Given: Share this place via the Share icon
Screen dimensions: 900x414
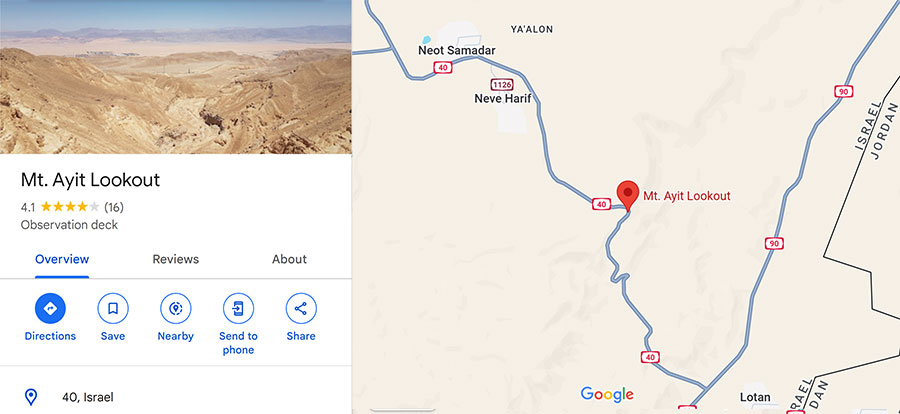Looking at the screenshot, I should 301,308.
